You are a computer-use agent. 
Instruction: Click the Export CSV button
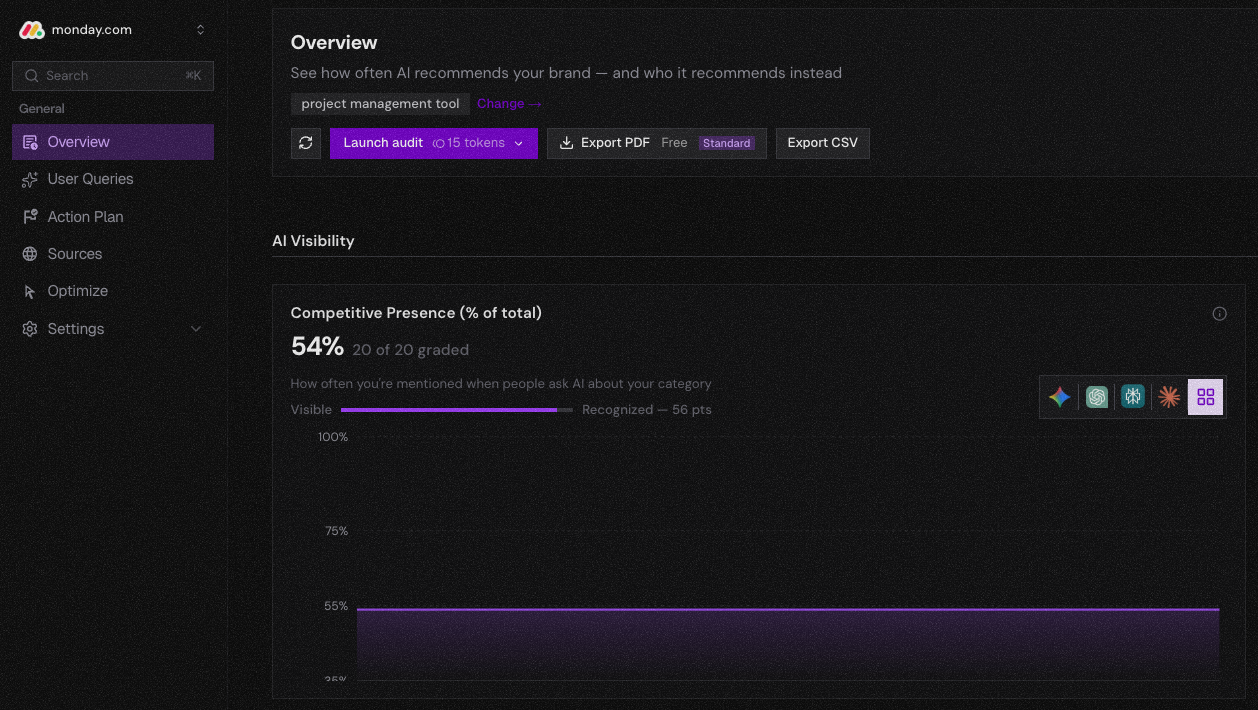[x=822, y=143]
